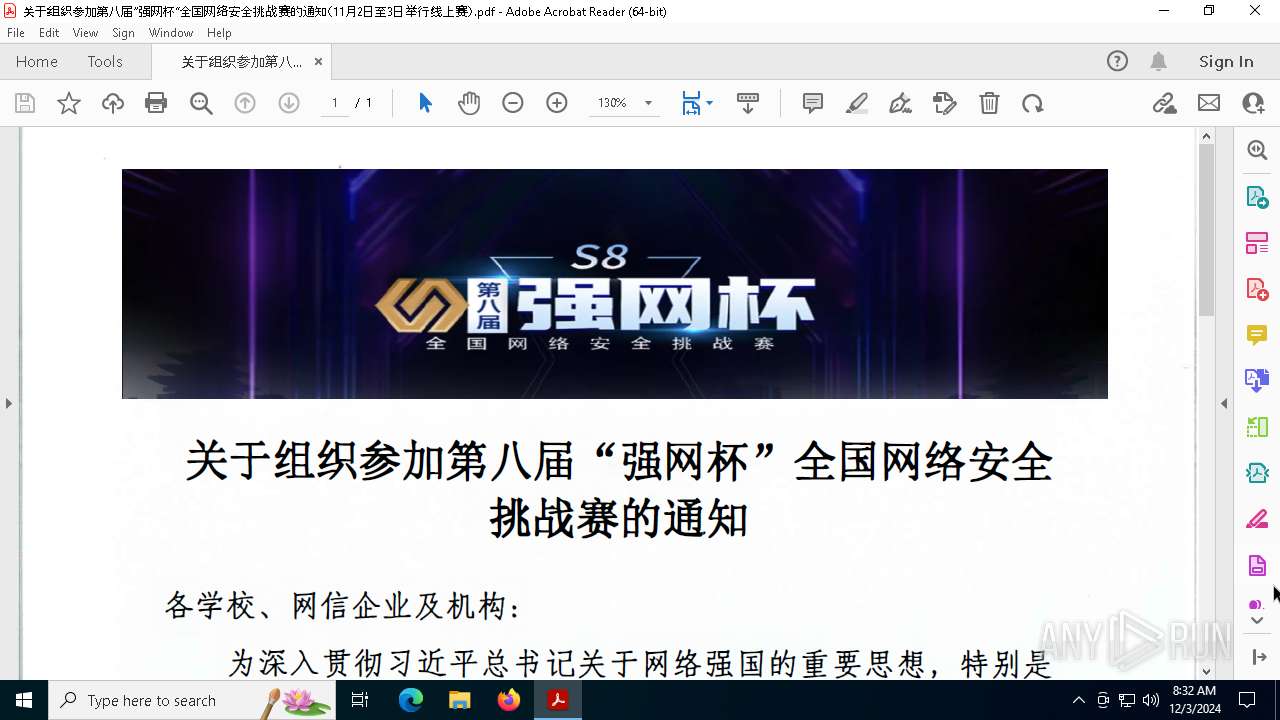Add a sticky note comment

click(813, 103)
